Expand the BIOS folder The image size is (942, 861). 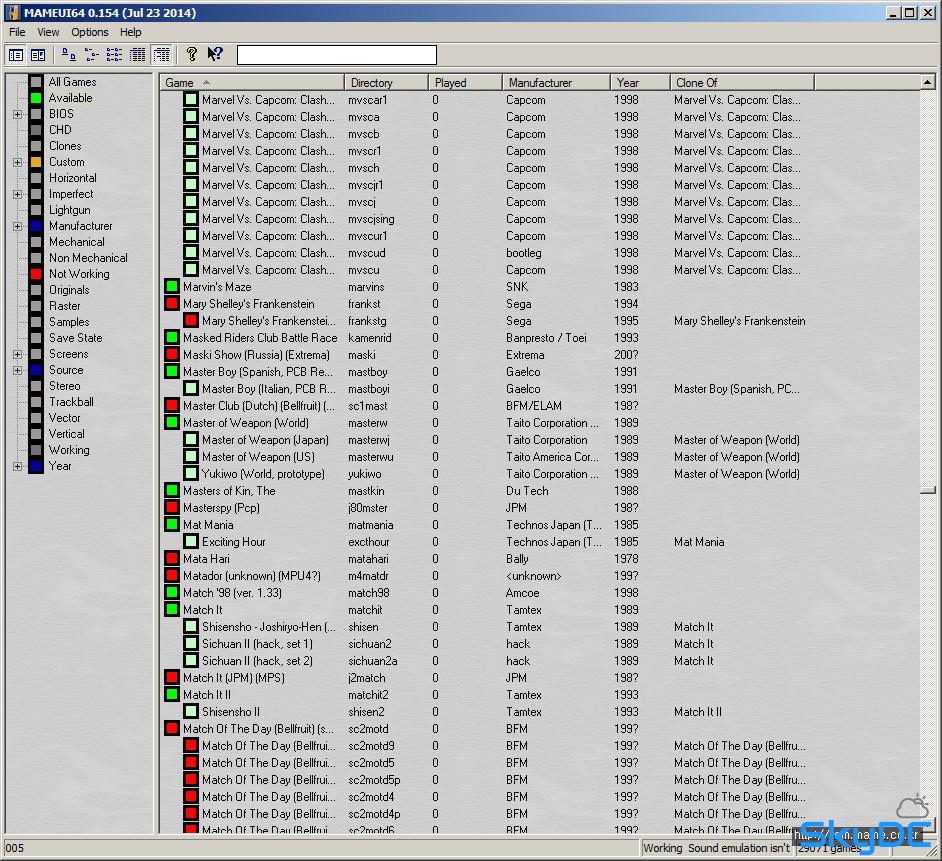[x=17, y=114]
